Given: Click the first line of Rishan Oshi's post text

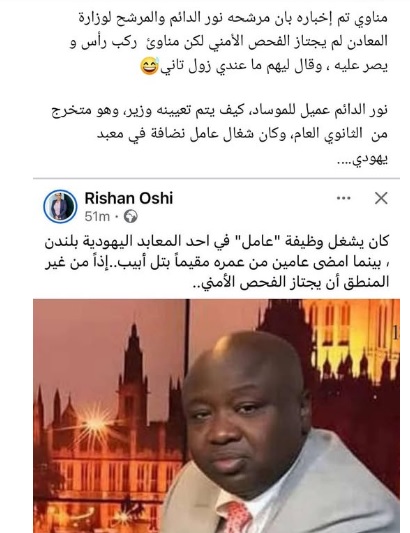Looking at the screenshot, I should (x=216, y=242).
